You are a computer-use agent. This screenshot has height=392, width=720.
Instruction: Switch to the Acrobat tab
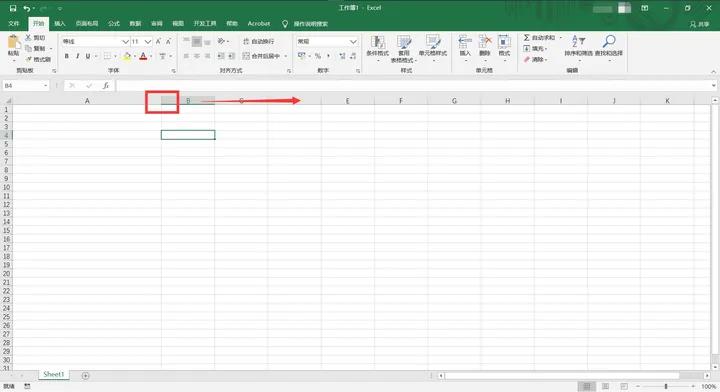pos(259,23)
